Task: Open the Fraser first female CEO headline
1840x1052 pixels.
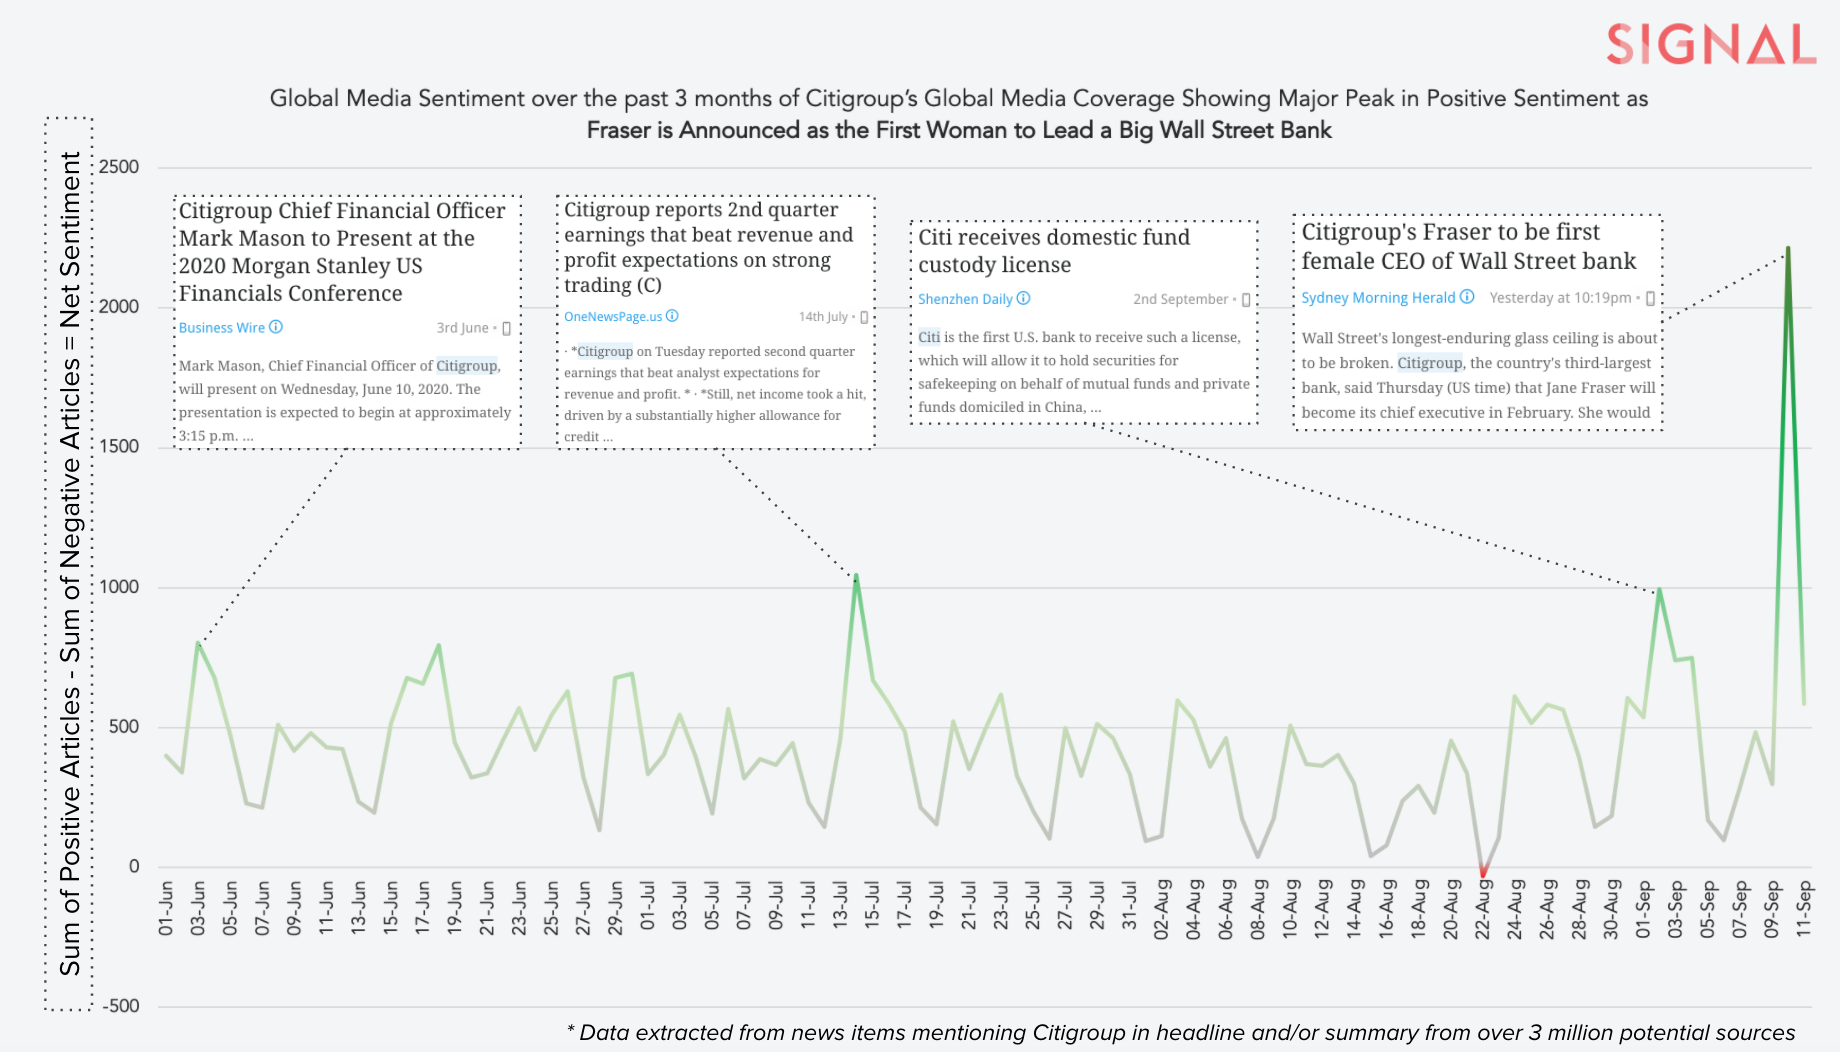Action: (1468, 246)
